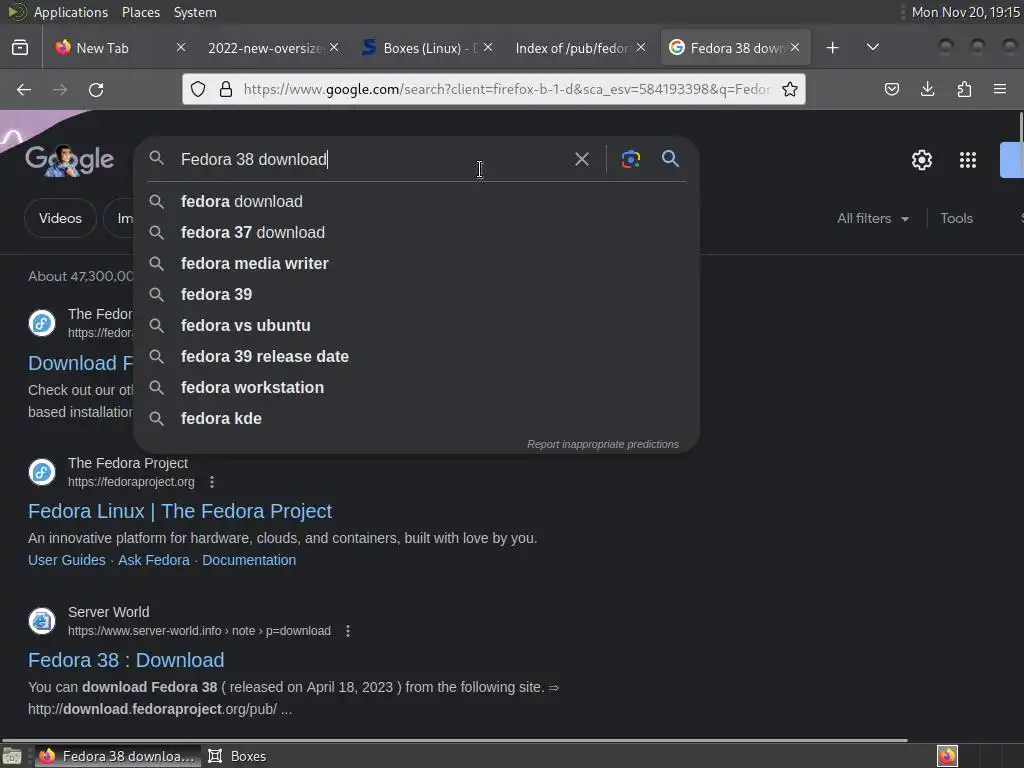Image resolution: width=1024 pixels, height=768 pixels.
Task: Choose suggestion 'fedora 37 download'
Action: click(417, 232)
